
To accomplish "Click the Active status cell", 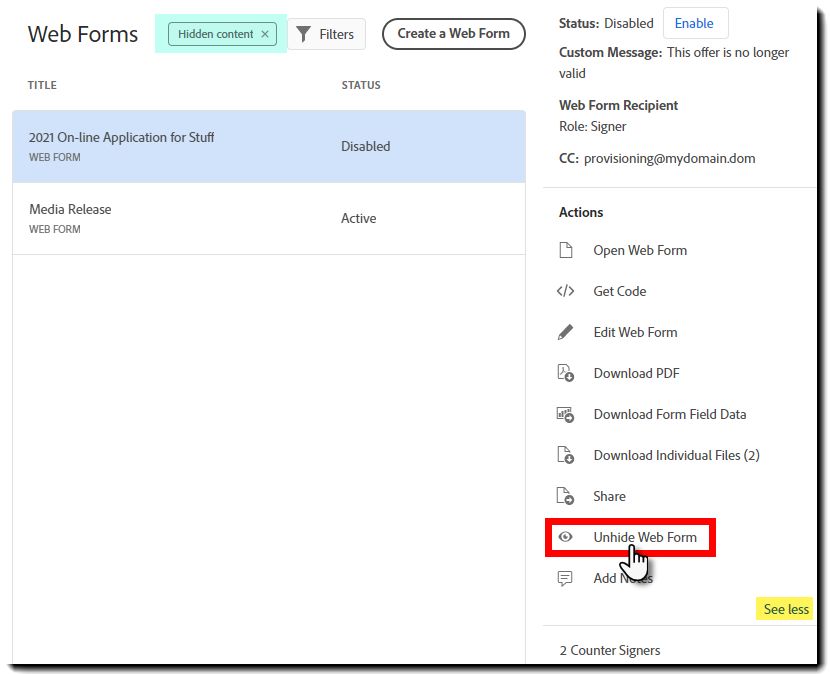I will coord(358,218).
